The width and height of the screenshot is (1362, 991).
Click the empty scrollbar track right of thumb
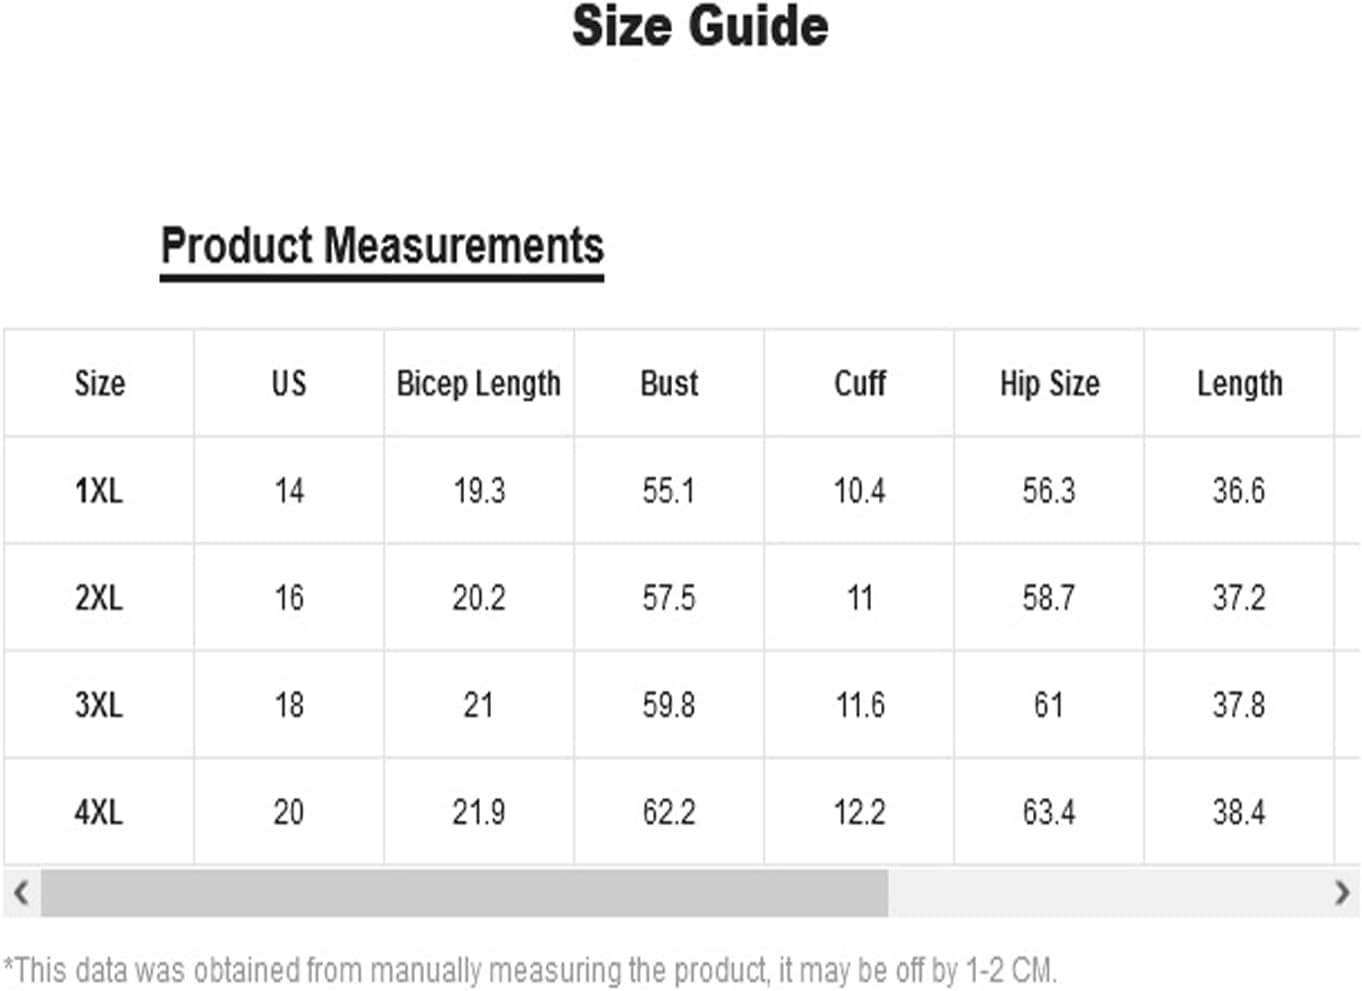coord(1105,891)
